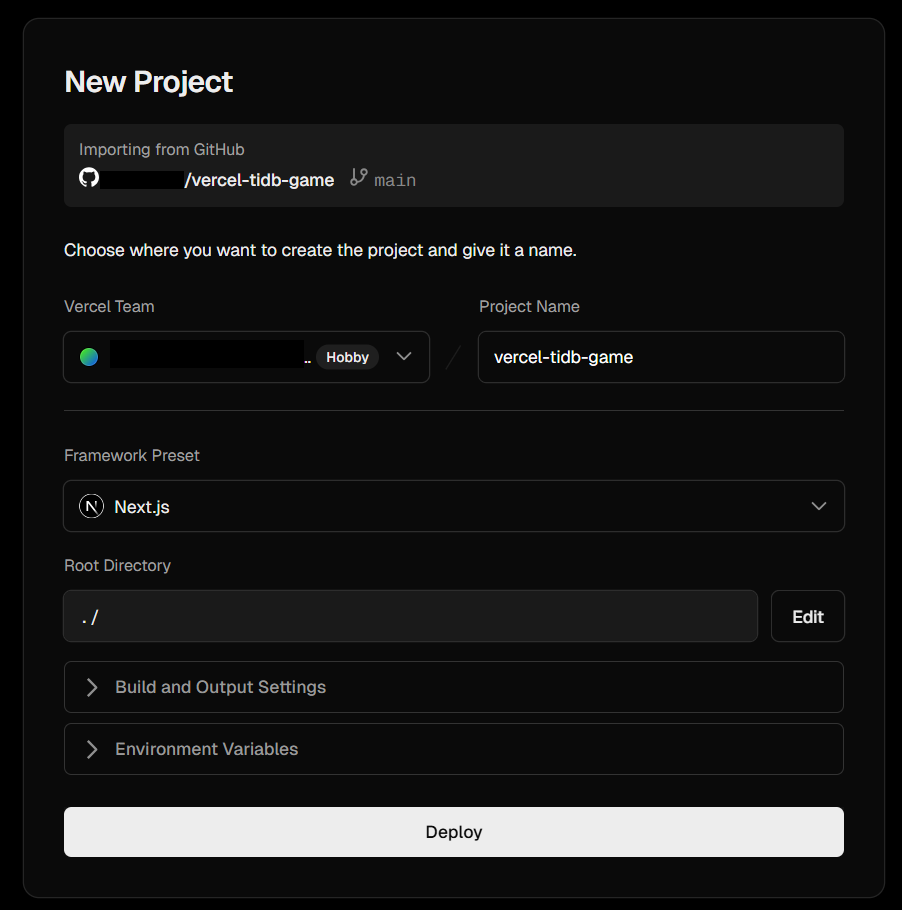This screenshot has width=902, height=910.
Task: Click the /vercel-tidb-game repository name
Action: [259, 180]
